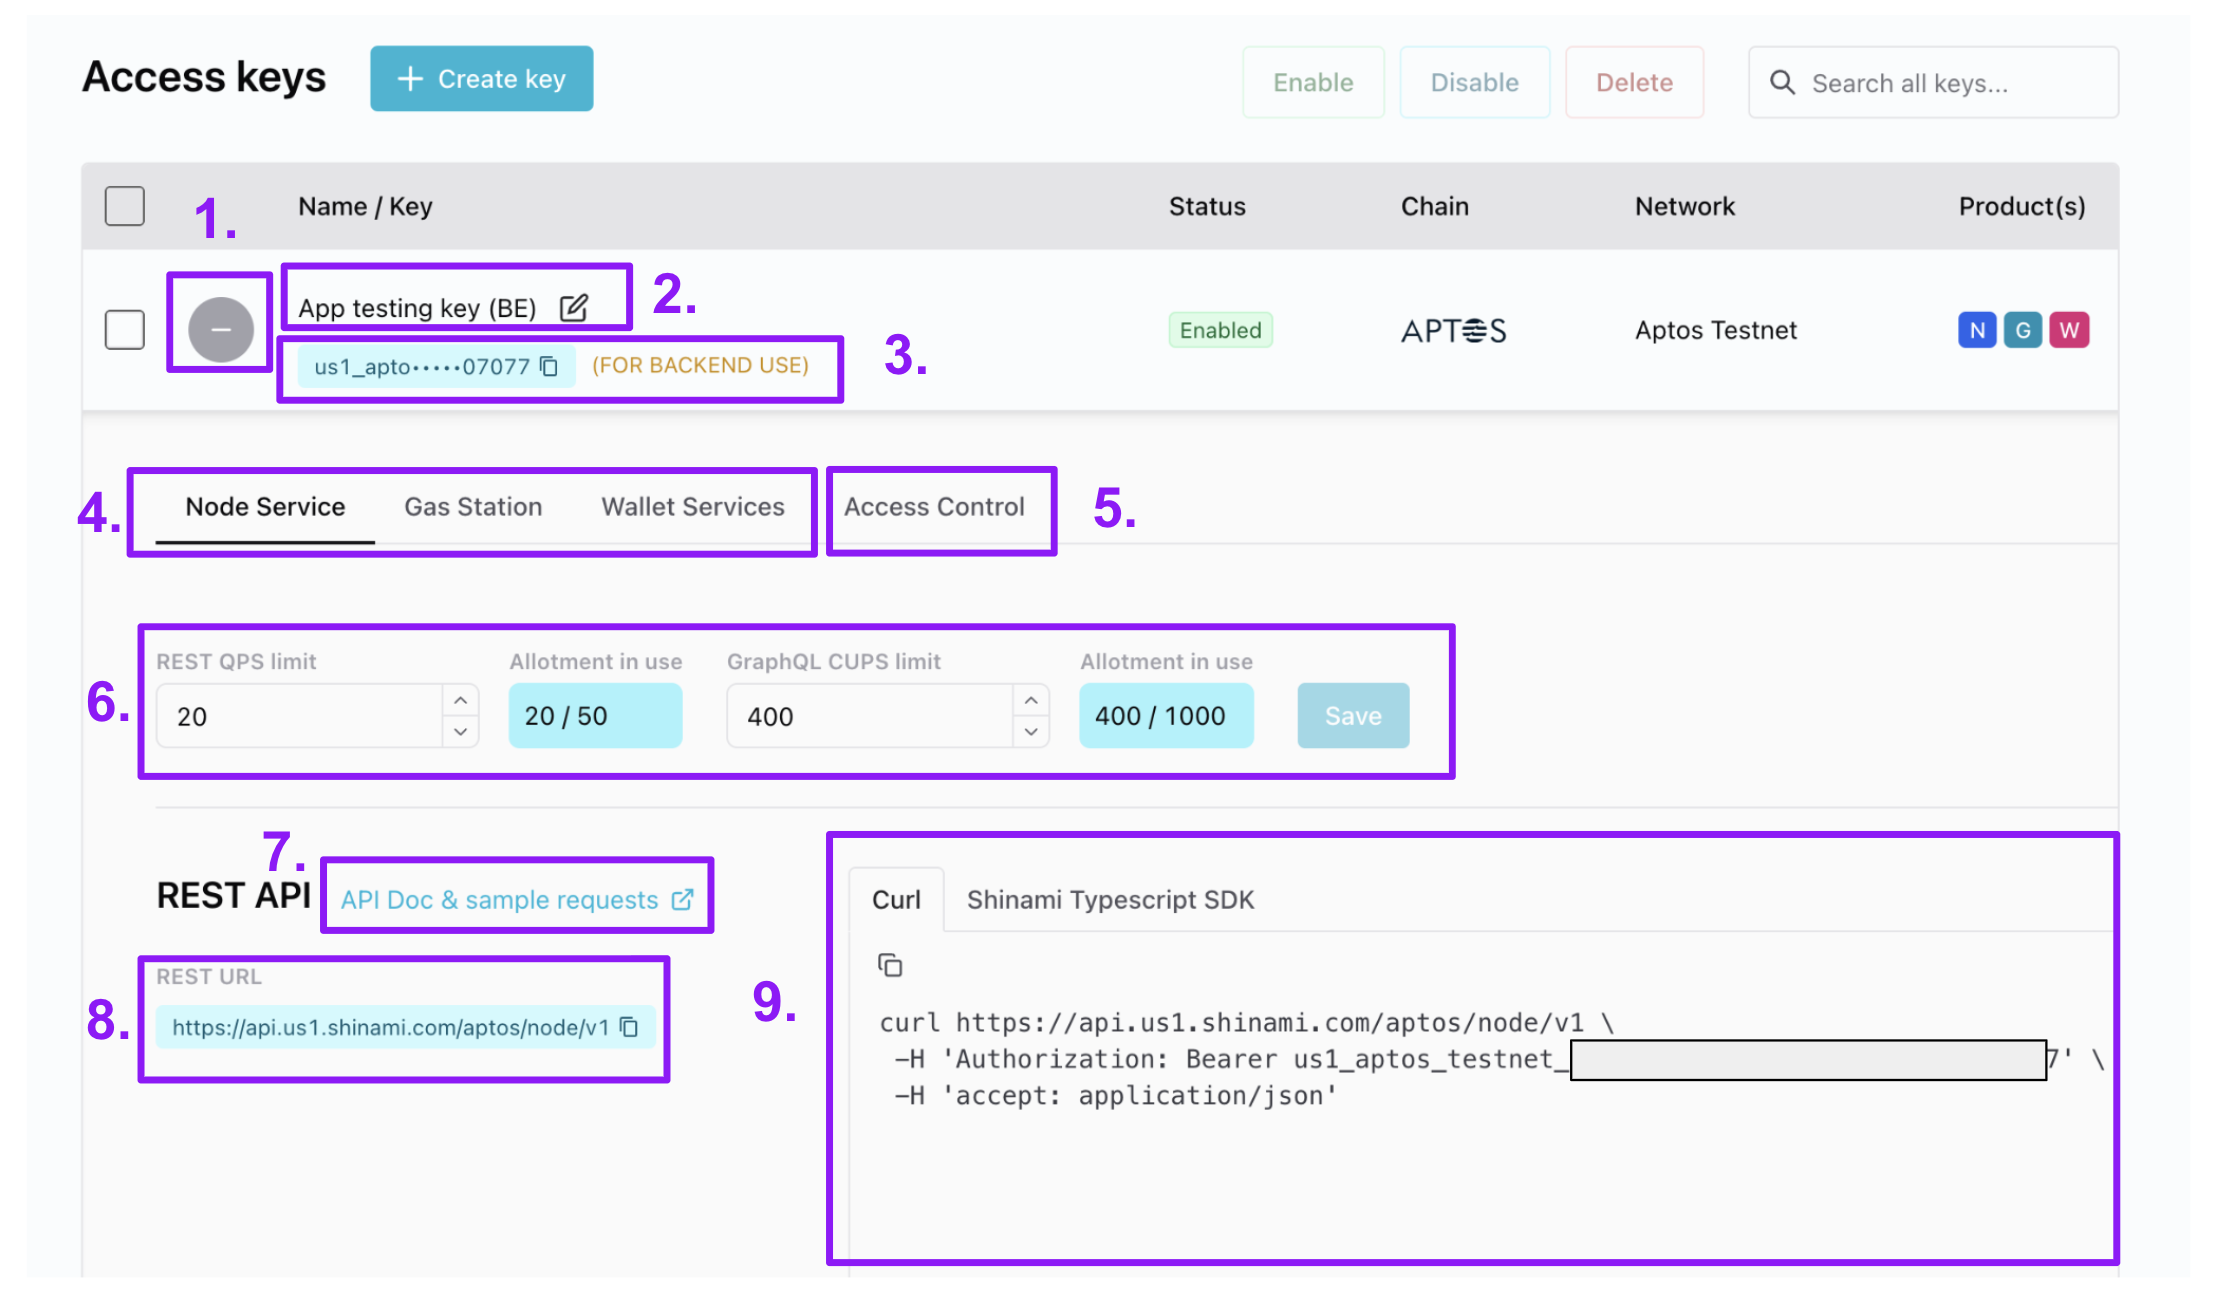Screen dimensions: 2214x1300
Task: Focus the Search all keys field
Action: point(1933,82)
